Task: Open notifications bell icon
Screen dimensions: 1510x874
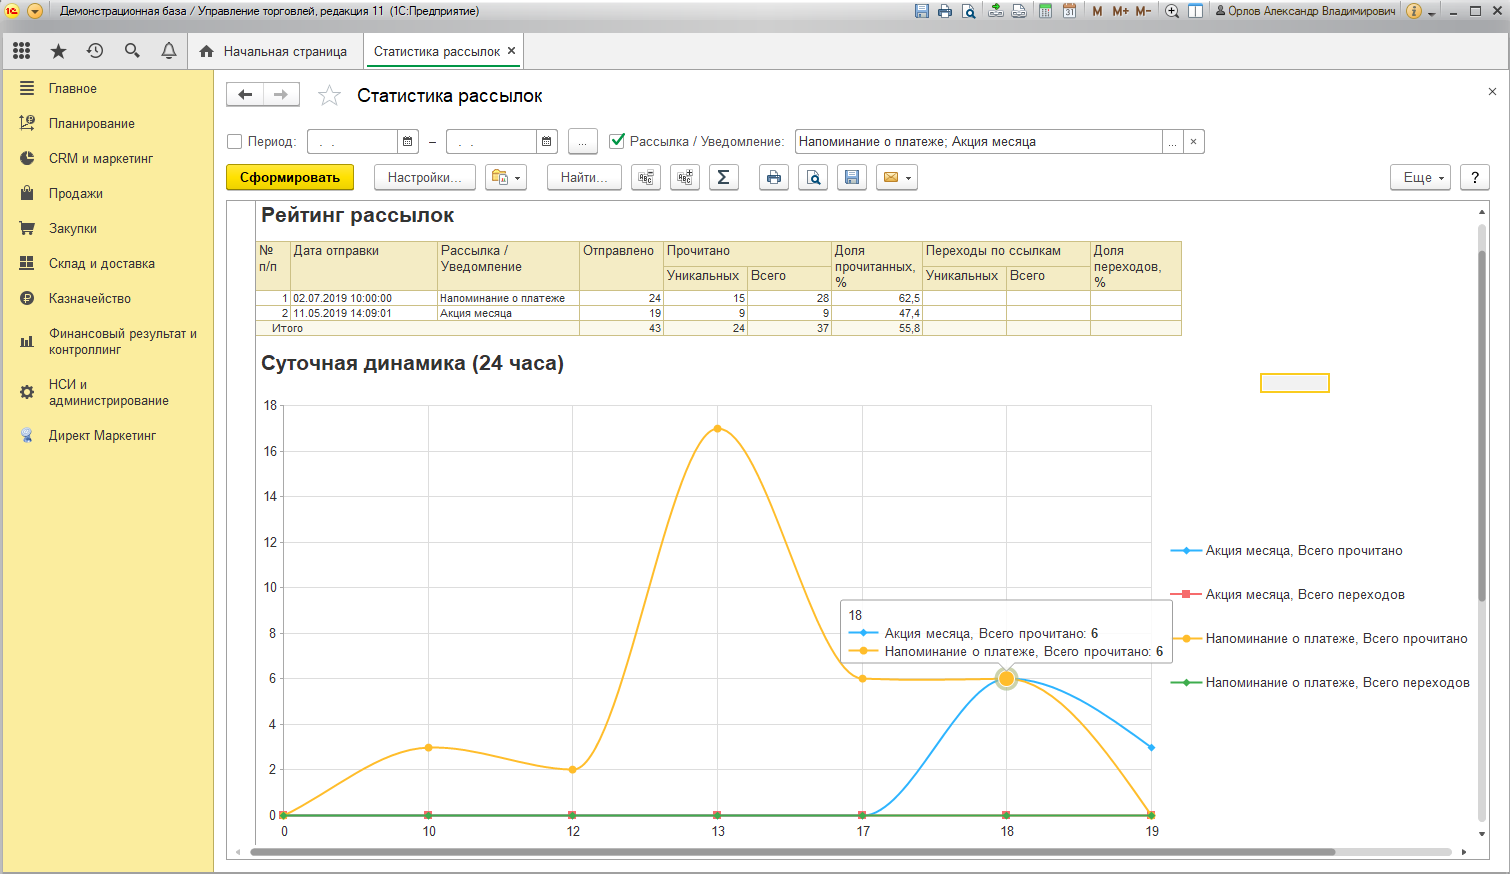Action: (x=169, y=51)
